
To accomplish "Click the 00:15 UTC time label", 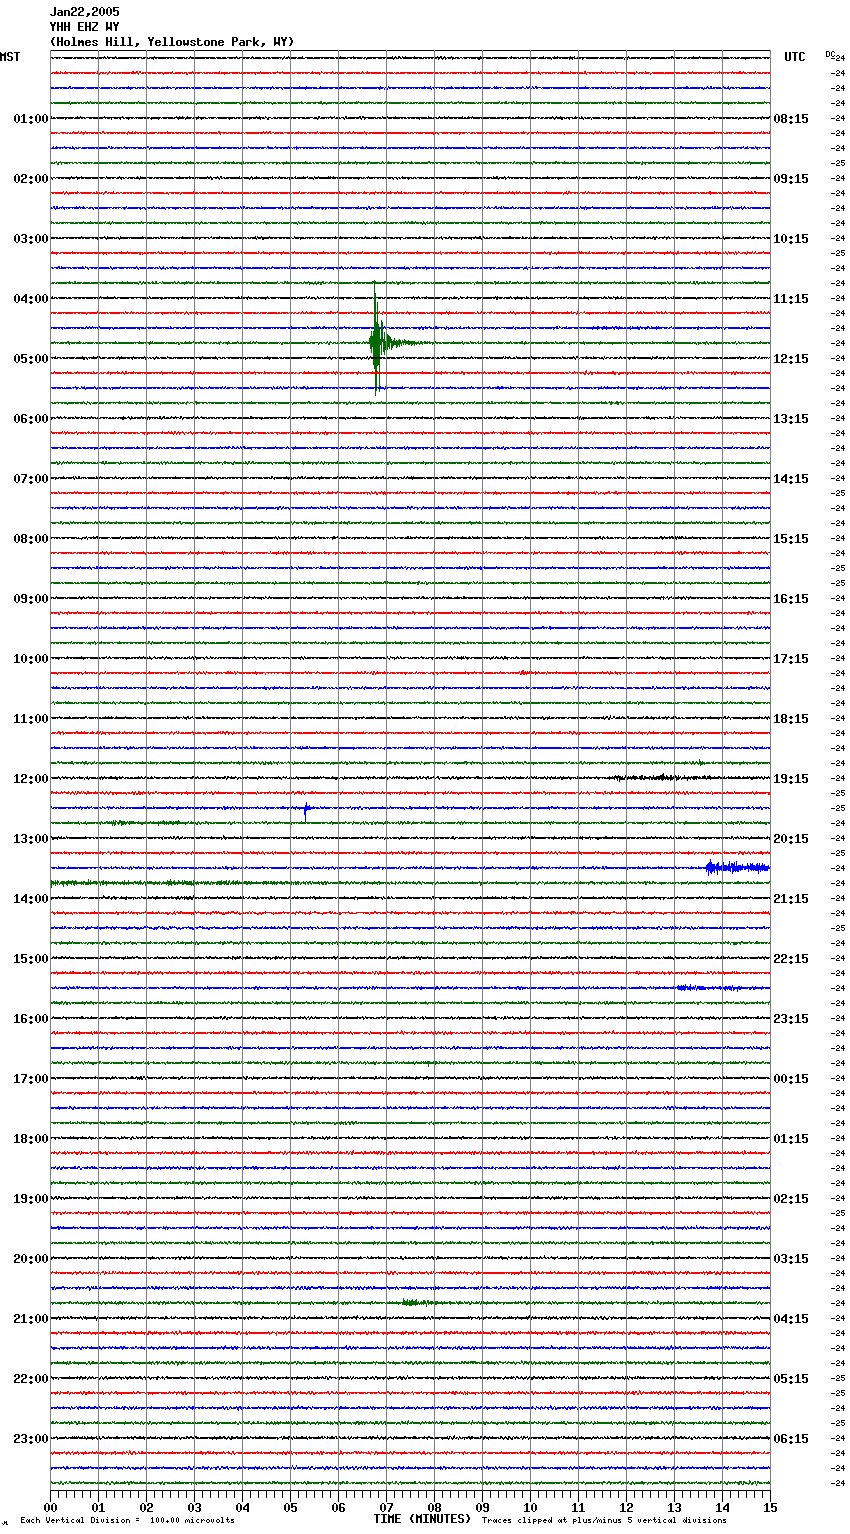I will pos(791,1079).
